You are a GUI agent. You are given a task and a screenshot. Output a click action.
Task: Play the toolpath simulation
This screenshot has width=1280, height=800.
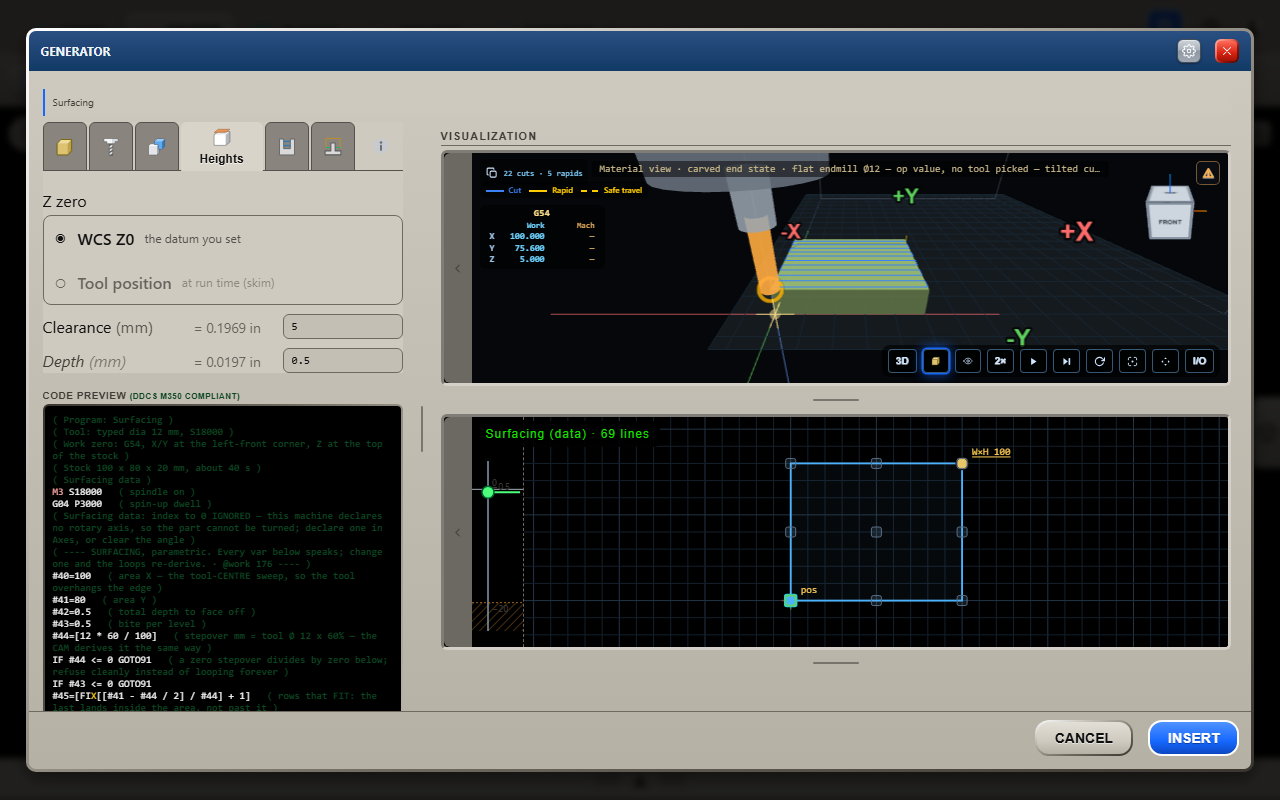1033,361
